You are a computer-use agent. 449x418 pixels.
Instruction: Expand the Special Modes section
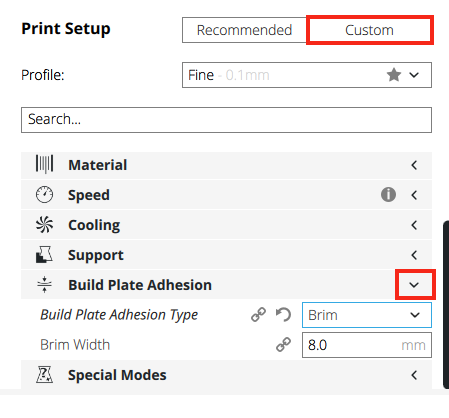(x=414, y=375)
